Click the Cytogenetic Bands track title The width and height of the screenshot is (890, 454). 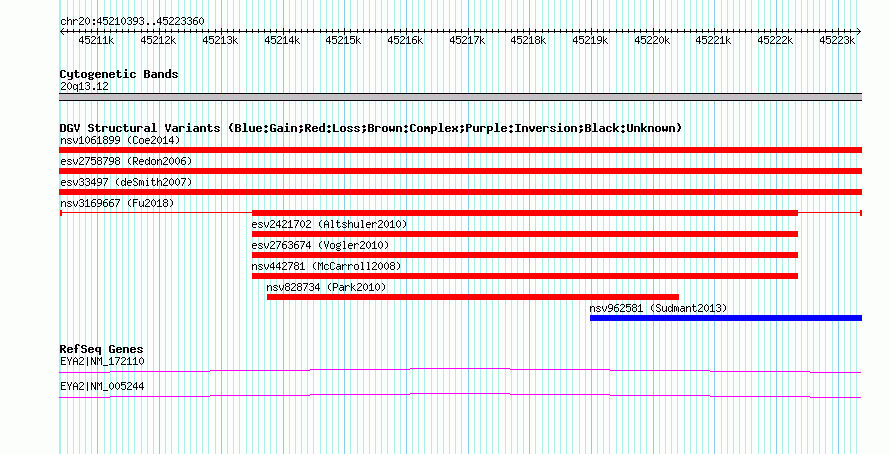tap(119, 74)
